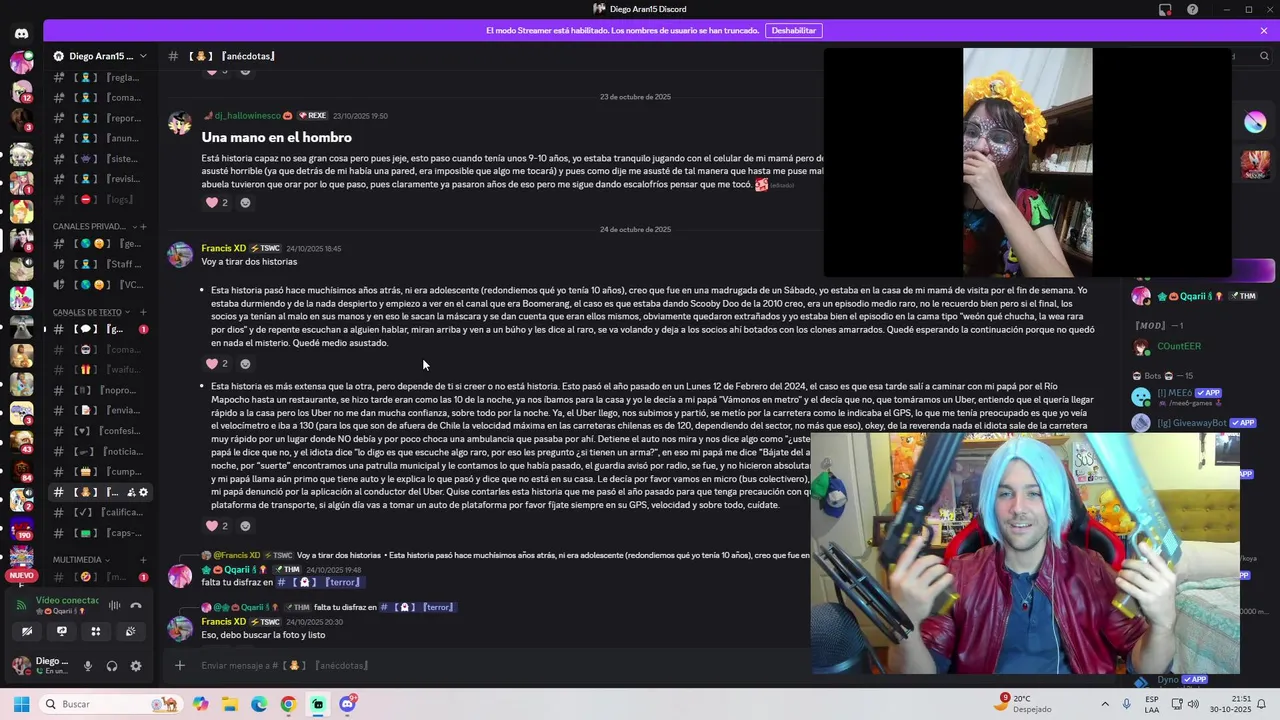1280x720 pixels.
Task: Open the regla... channel
Action: point(100,77)
